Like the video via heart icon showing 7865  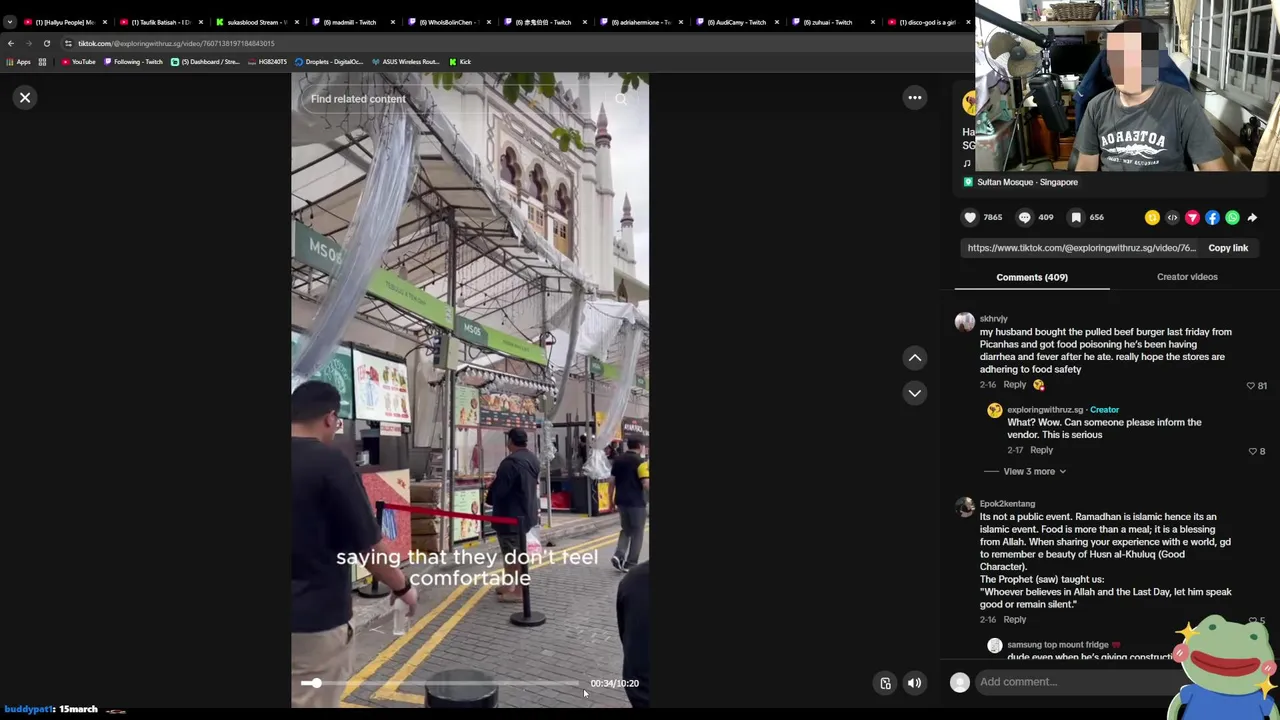(970, 217)
